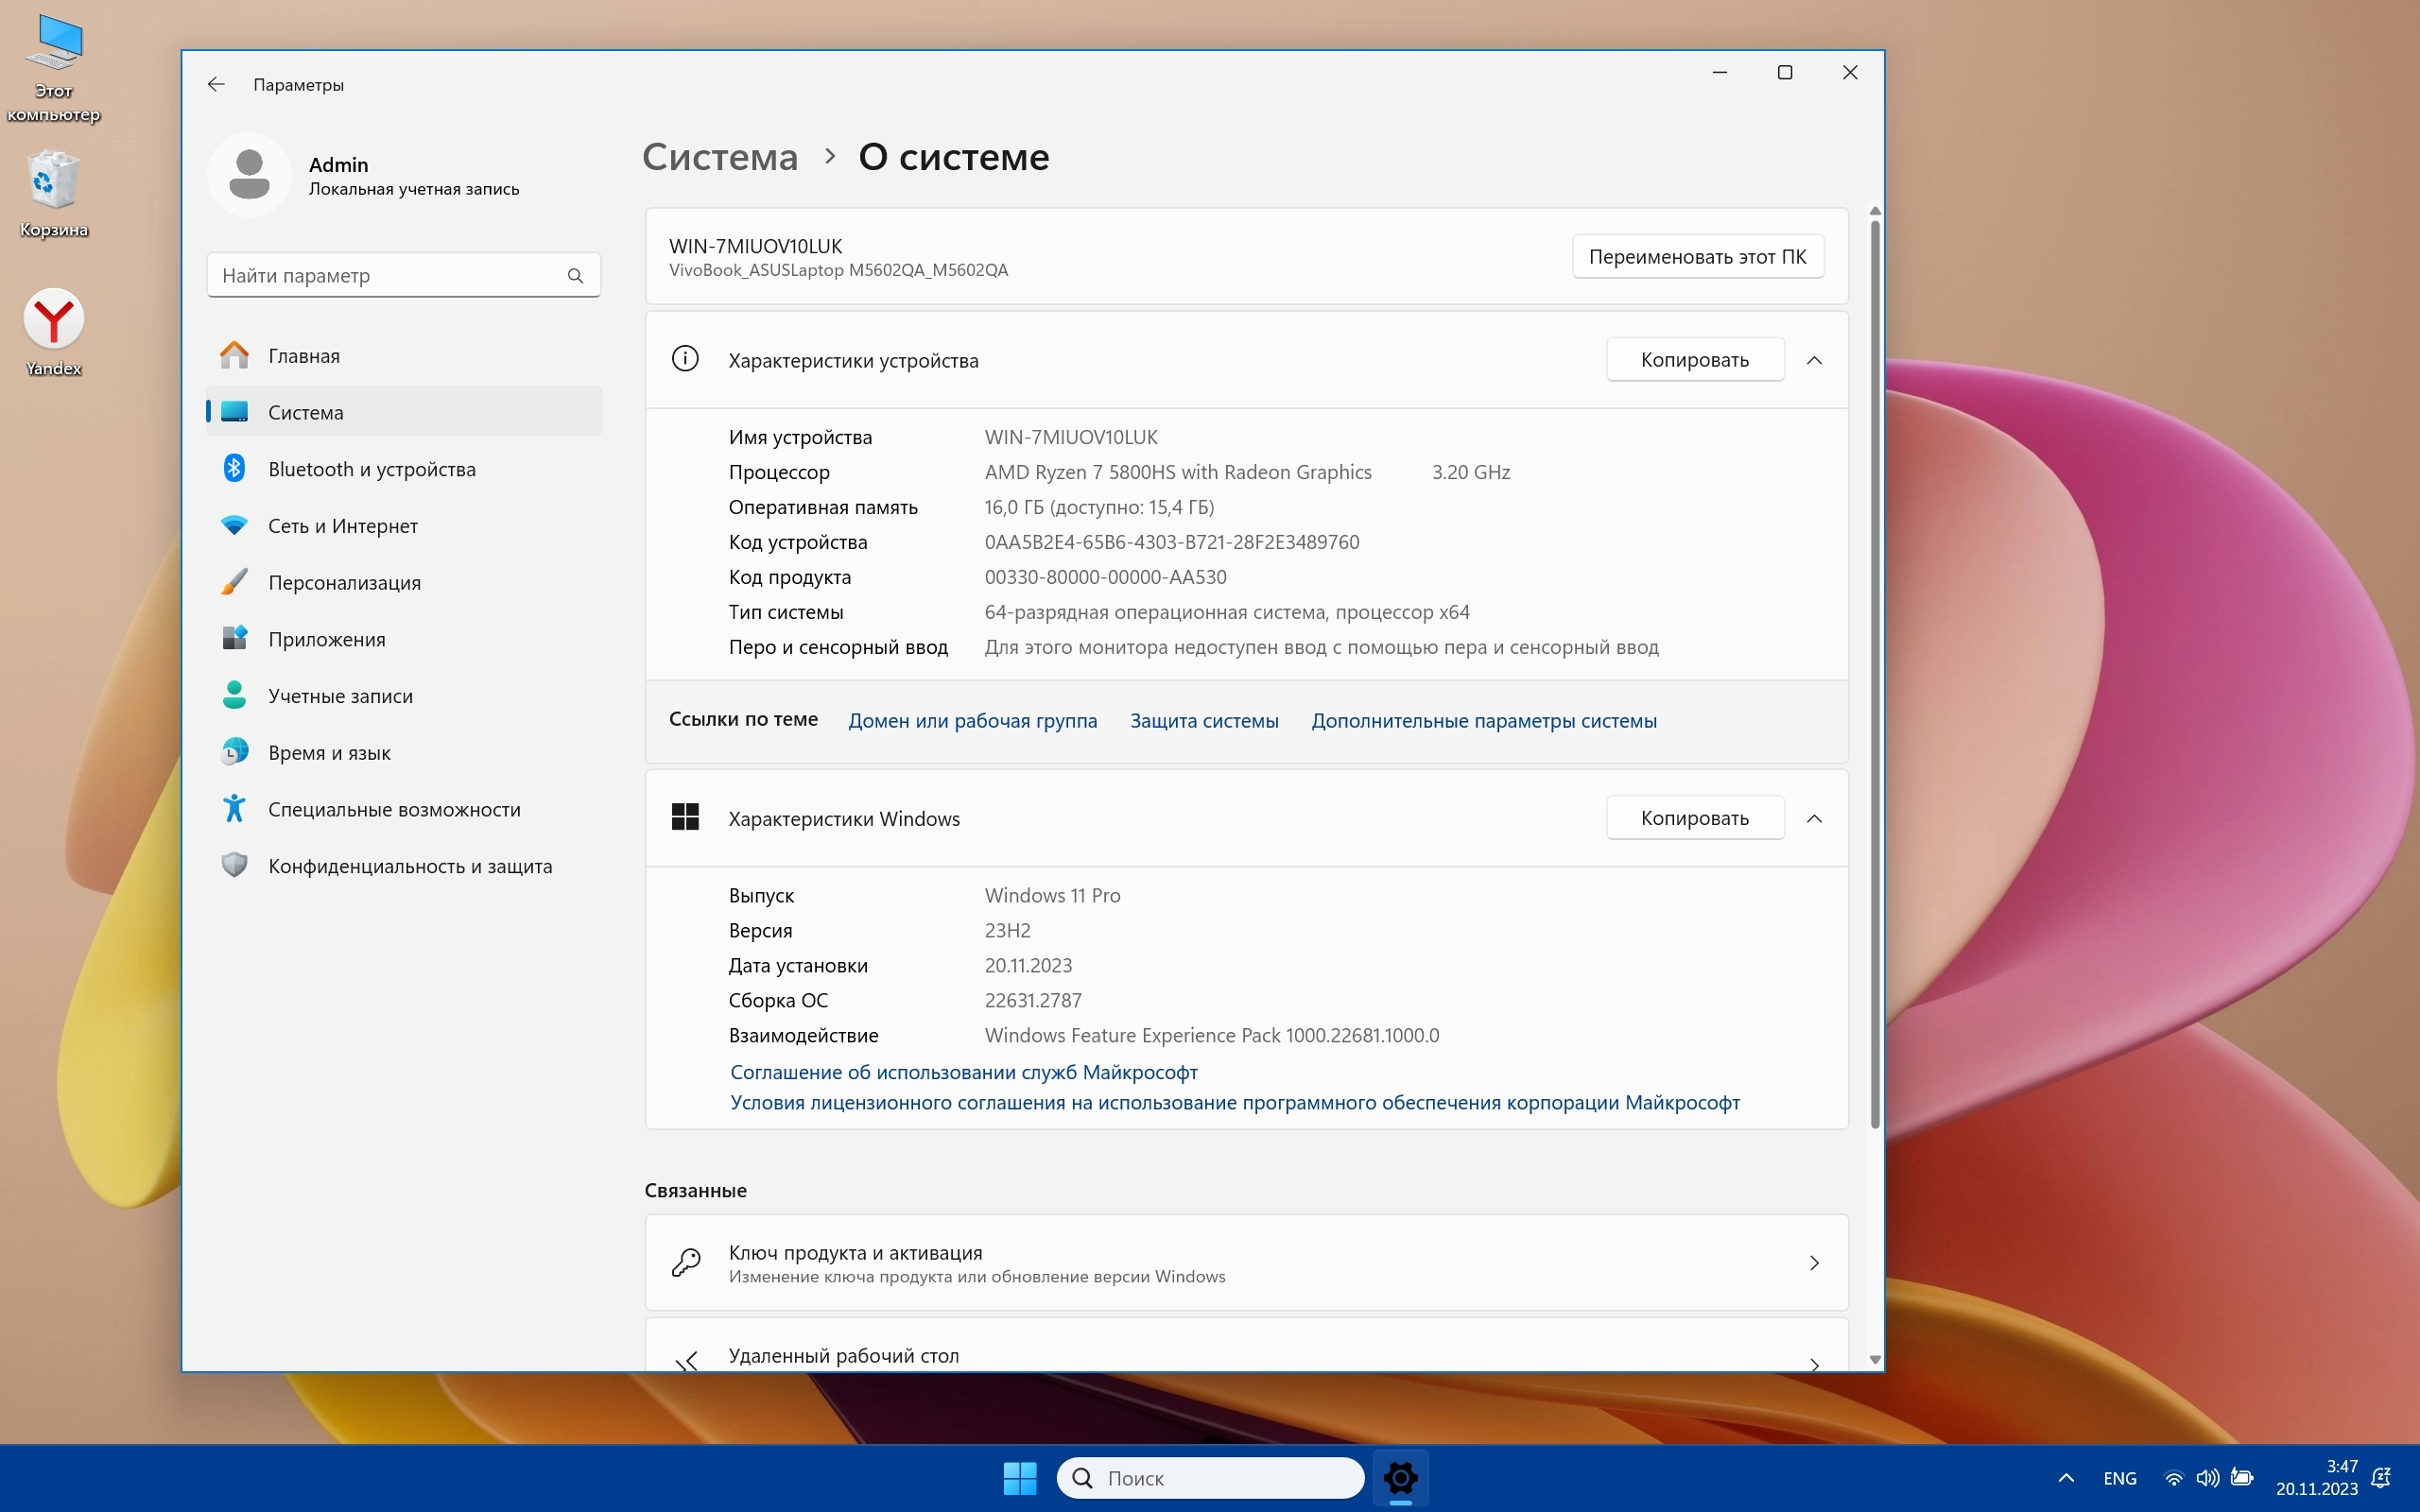2420x1512 pixels.
Task: Show hidden icons in the system tray
Action: (x=2066, y=1477)
